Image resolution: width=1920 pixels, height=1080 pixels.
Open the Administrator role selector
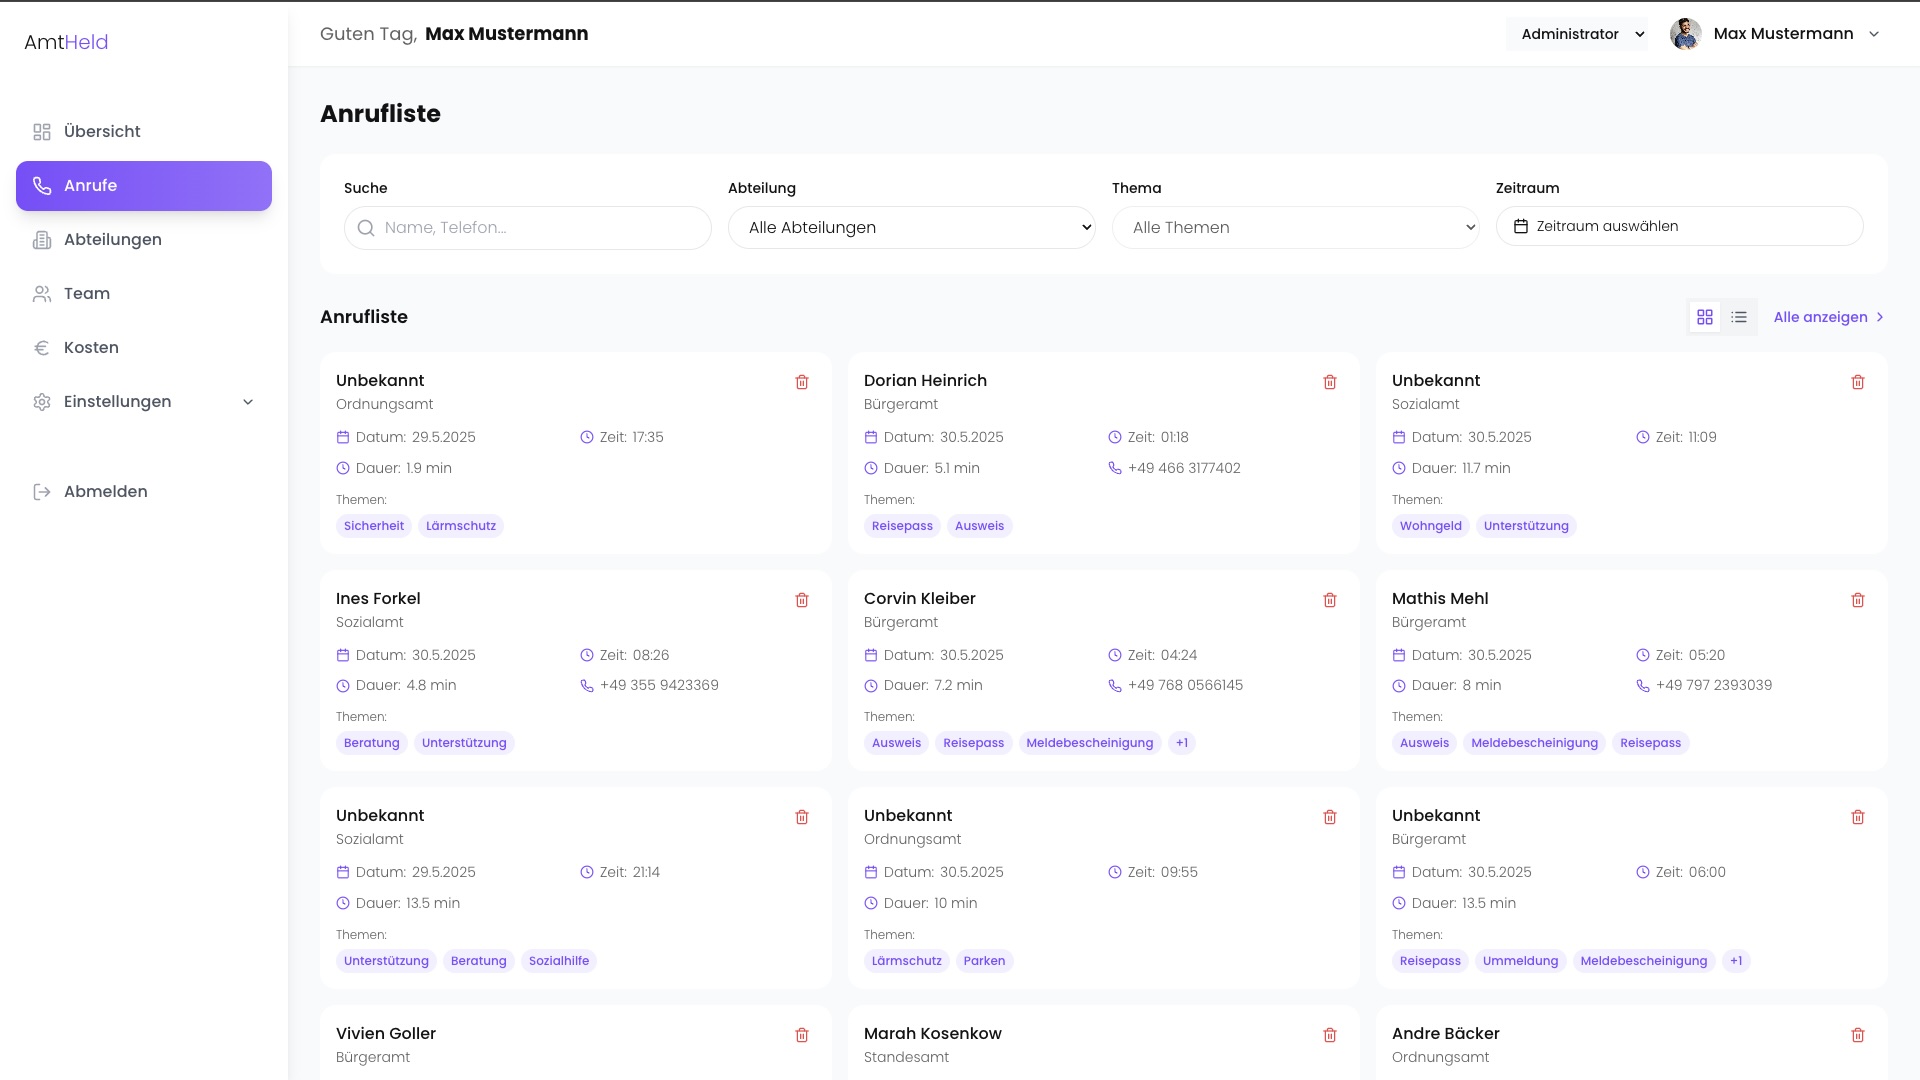click(x=1577, y=34)
